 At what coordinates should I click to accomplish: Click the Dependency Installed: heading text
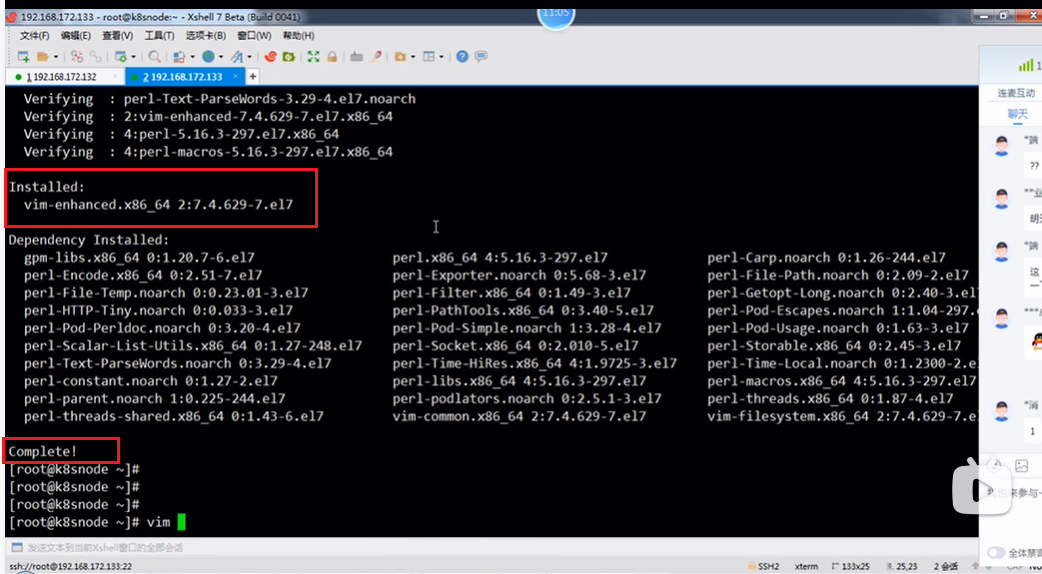pyautogui.click(x=88, y=240)
